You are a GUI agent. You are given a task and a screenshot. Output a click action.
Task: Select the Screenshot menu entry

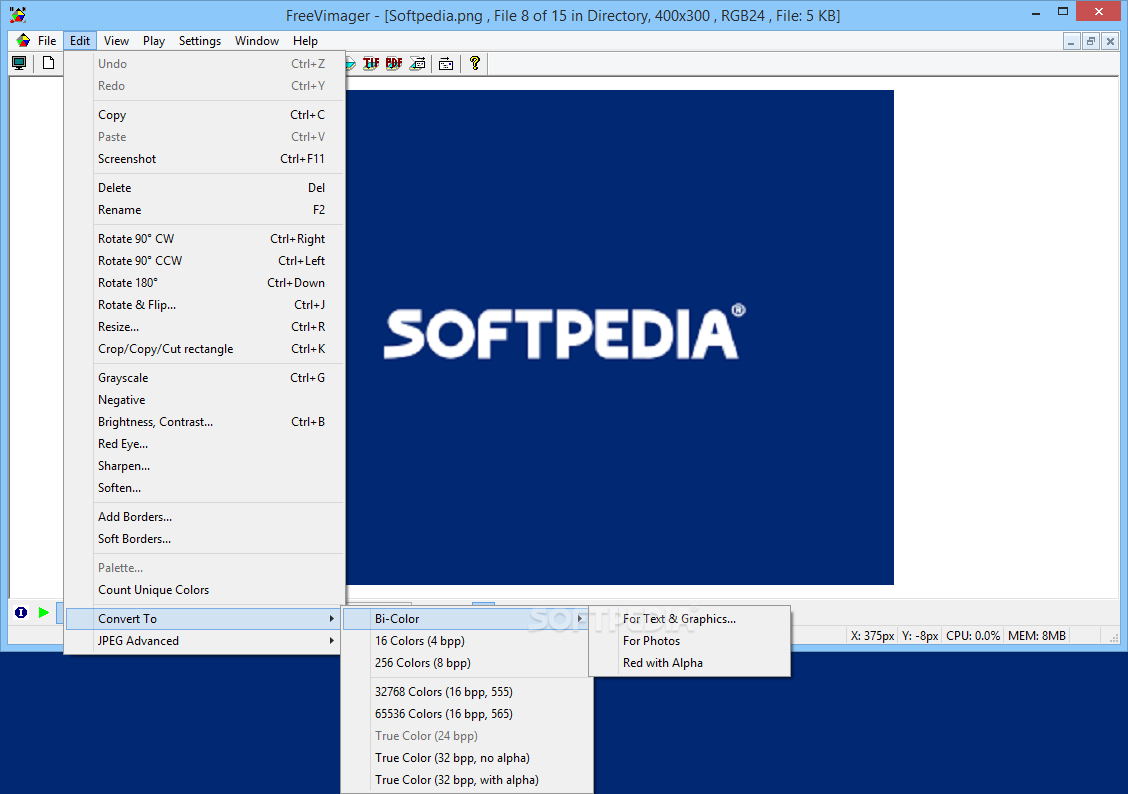point(205,159)
